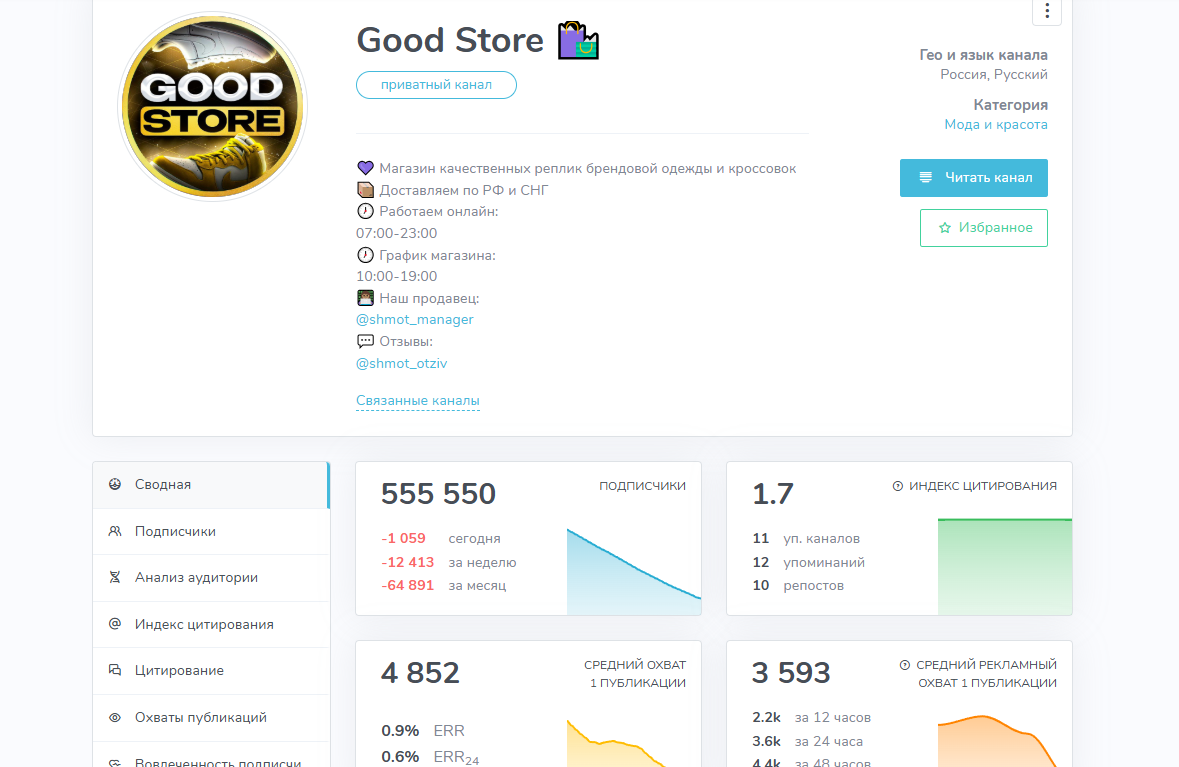The width and height of the screenshot is (1179, 767).
Task: Open the three-dot options menu
Action: click(1047, 11)
